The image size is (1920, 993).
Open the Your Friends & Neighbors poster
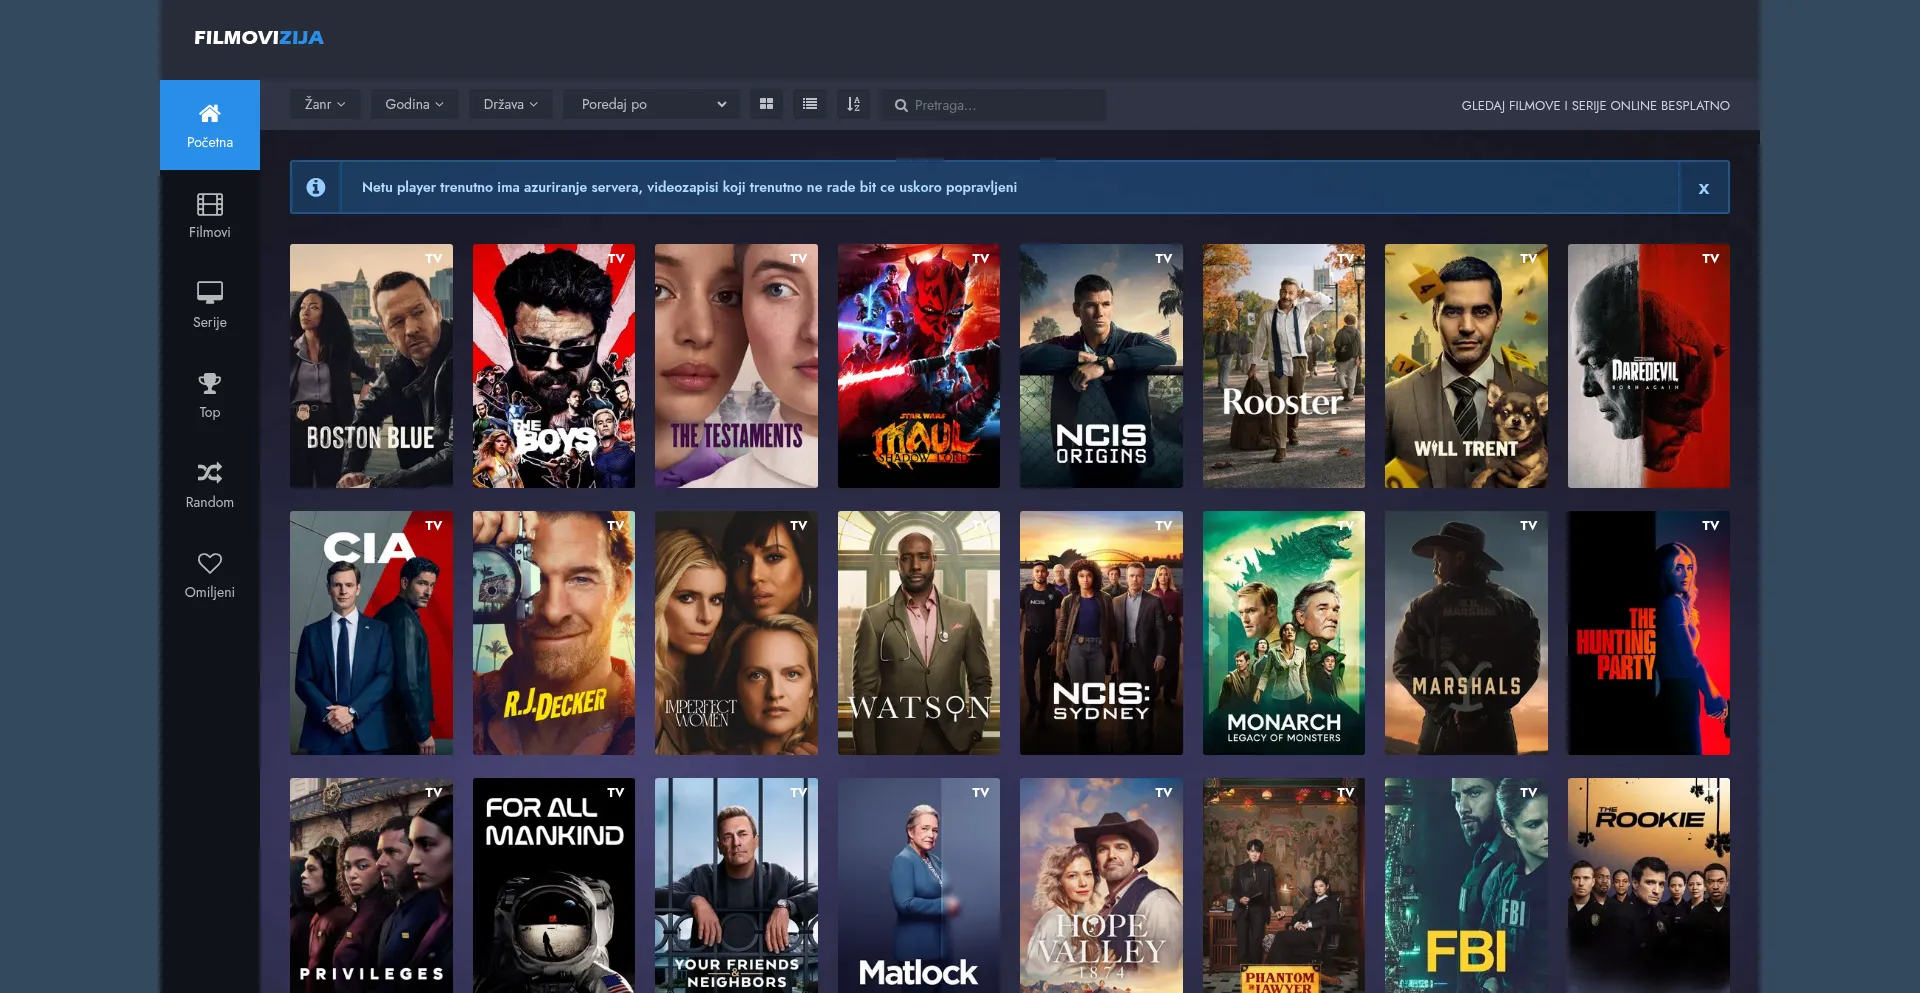coord(736,885)
